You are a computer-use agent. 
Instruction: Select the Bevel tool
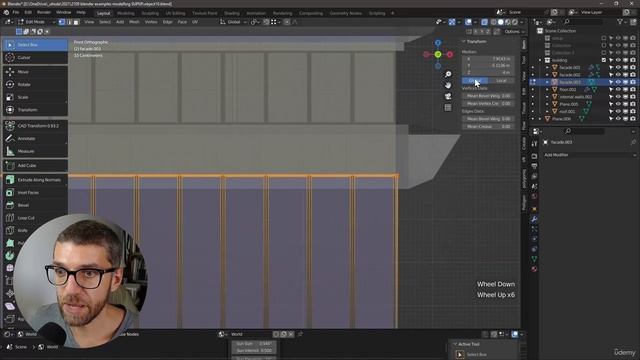tap(35, 205)
